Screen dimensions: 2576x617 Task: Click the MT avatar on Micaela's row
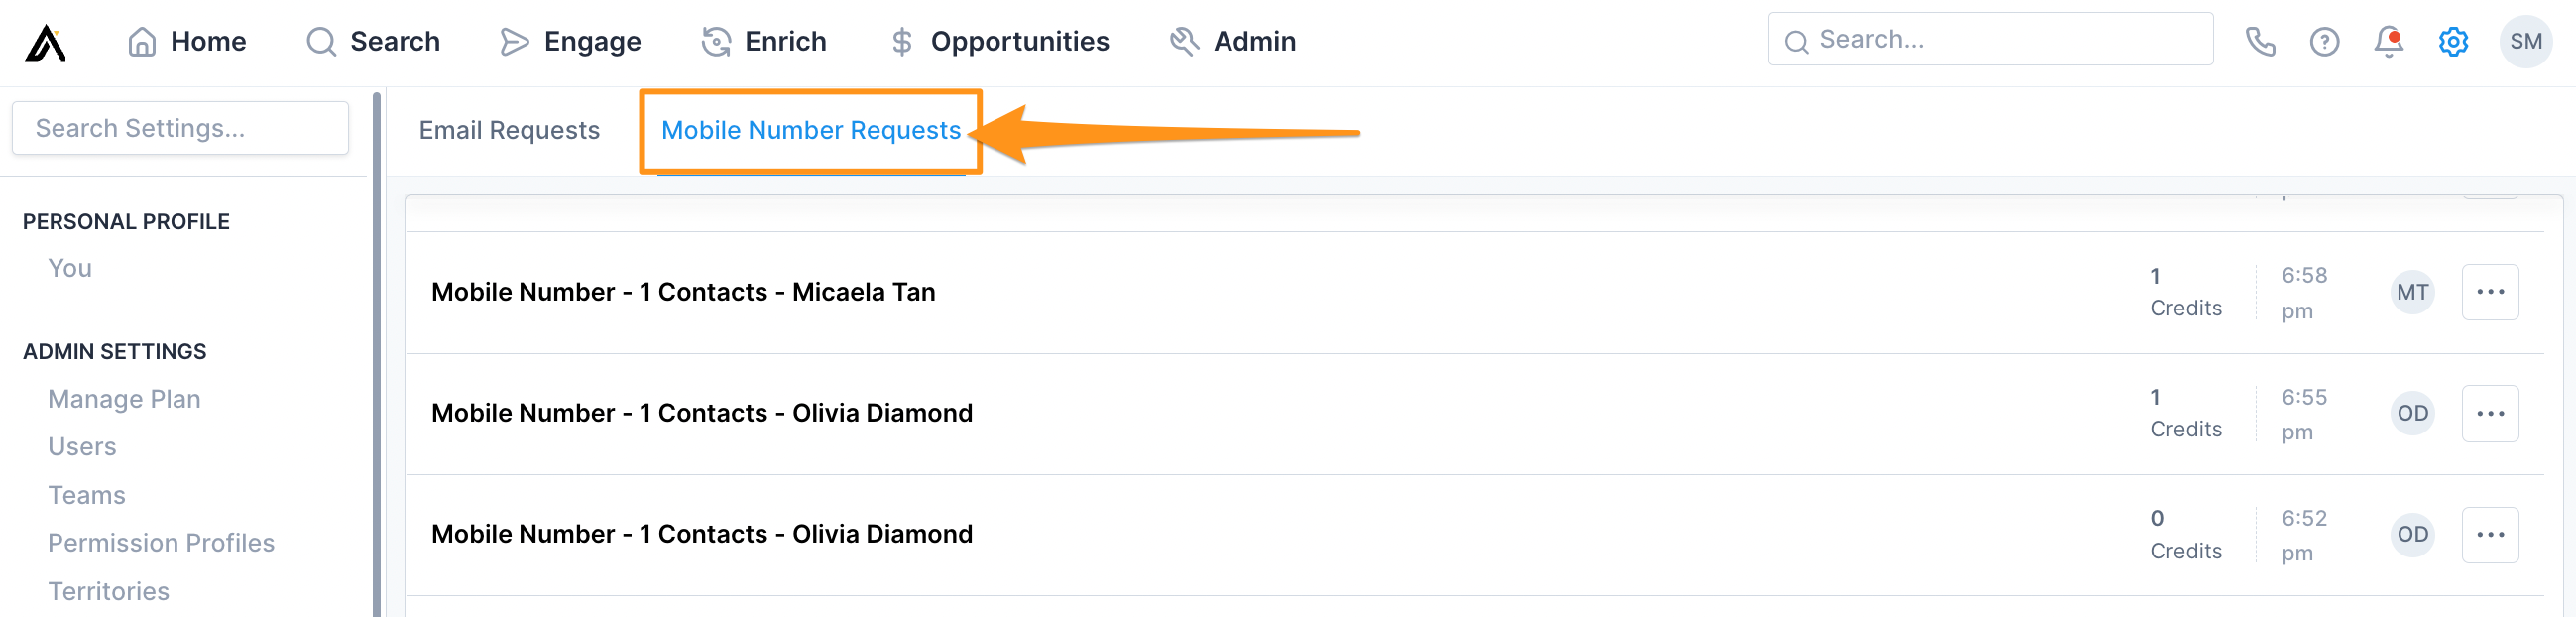tap(2413, 291)
